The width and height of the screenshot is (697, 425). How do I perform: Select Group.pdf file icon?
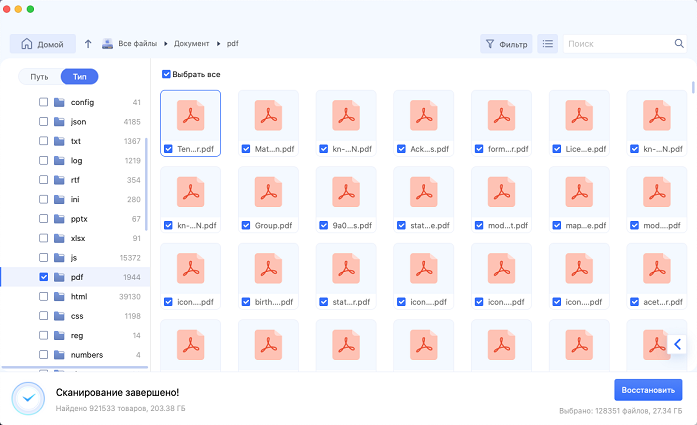click(x=268, y=192)
